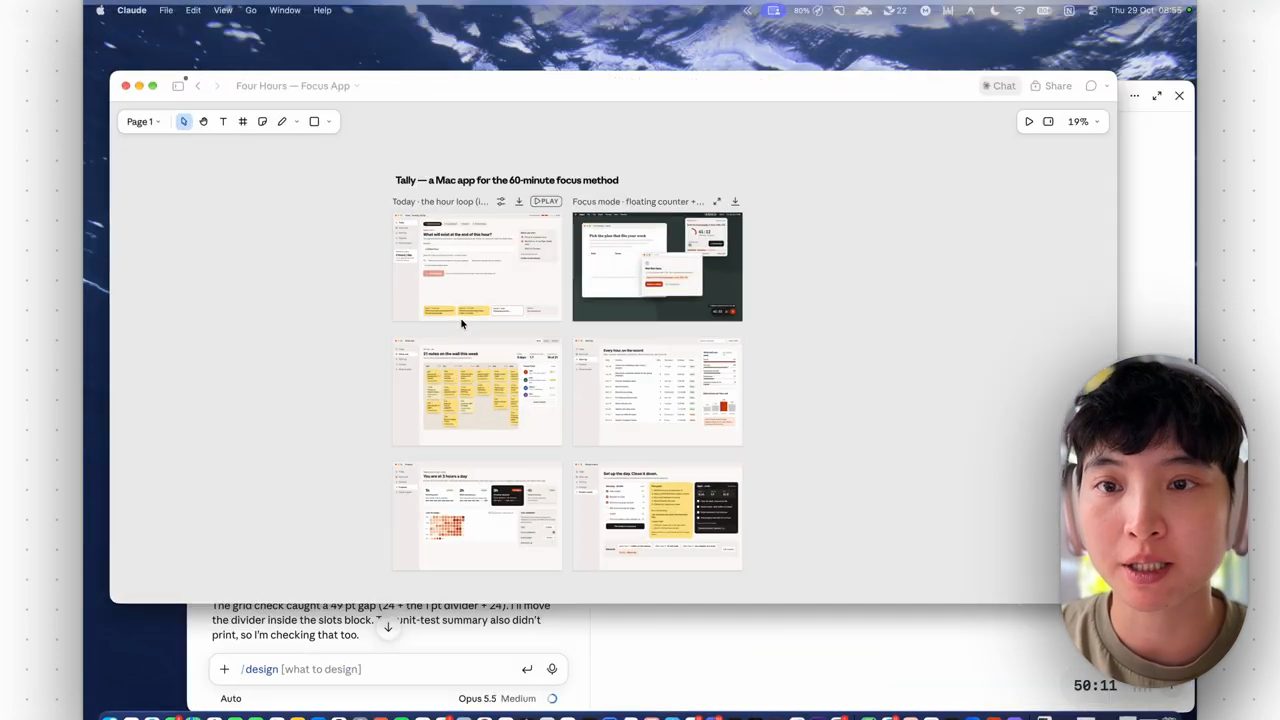Screen dimensions: 1280x720
Task: Click the Share button
Action: pyautogui.click(x=1051, y=86)
